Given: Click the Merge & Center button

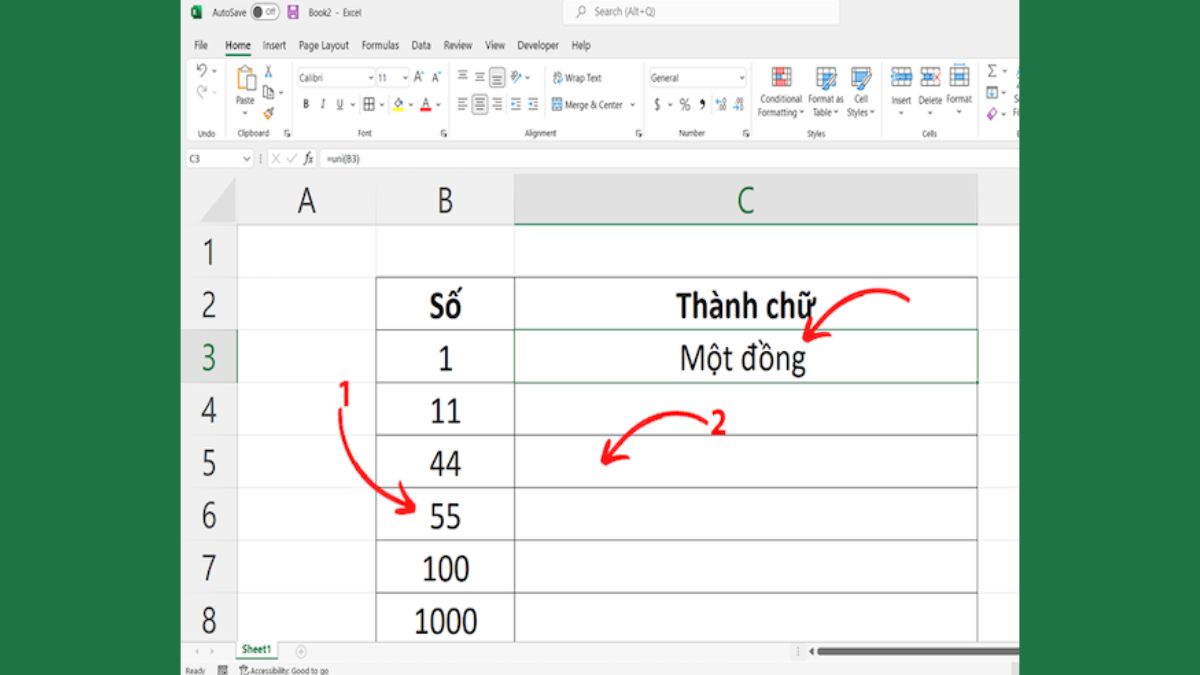Looking at the screenshot, I should 588,104.
